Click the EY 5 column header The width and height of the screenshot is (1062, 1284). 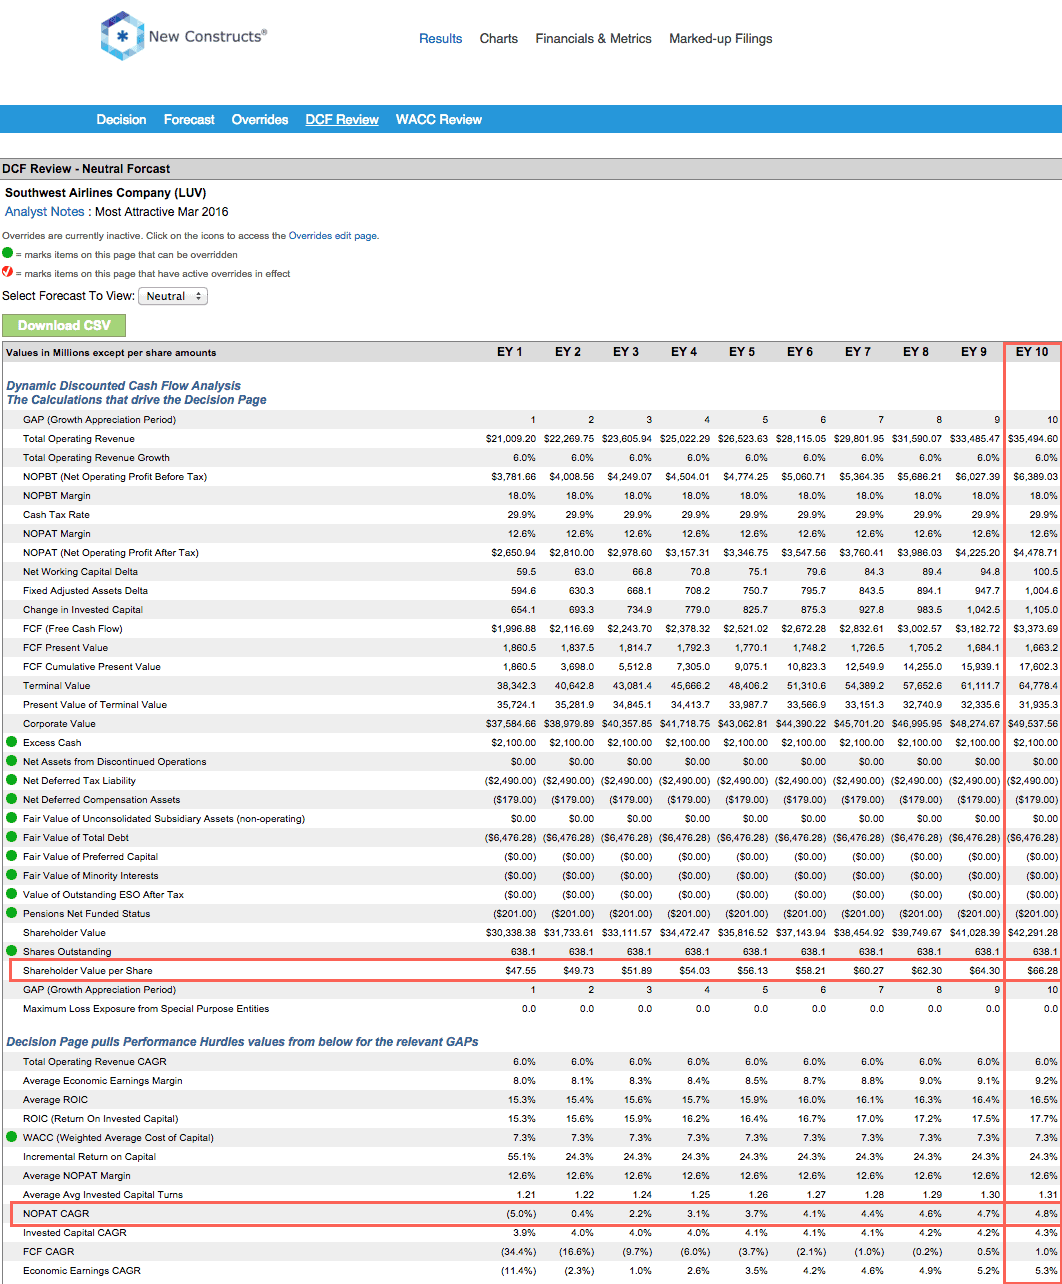[x=742, y=352]
